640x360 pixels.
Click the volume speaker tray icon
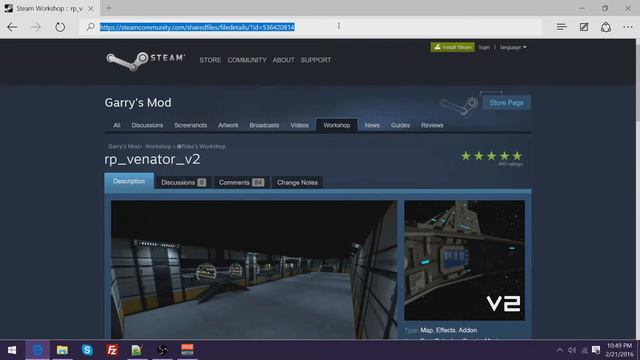[572, 350]
